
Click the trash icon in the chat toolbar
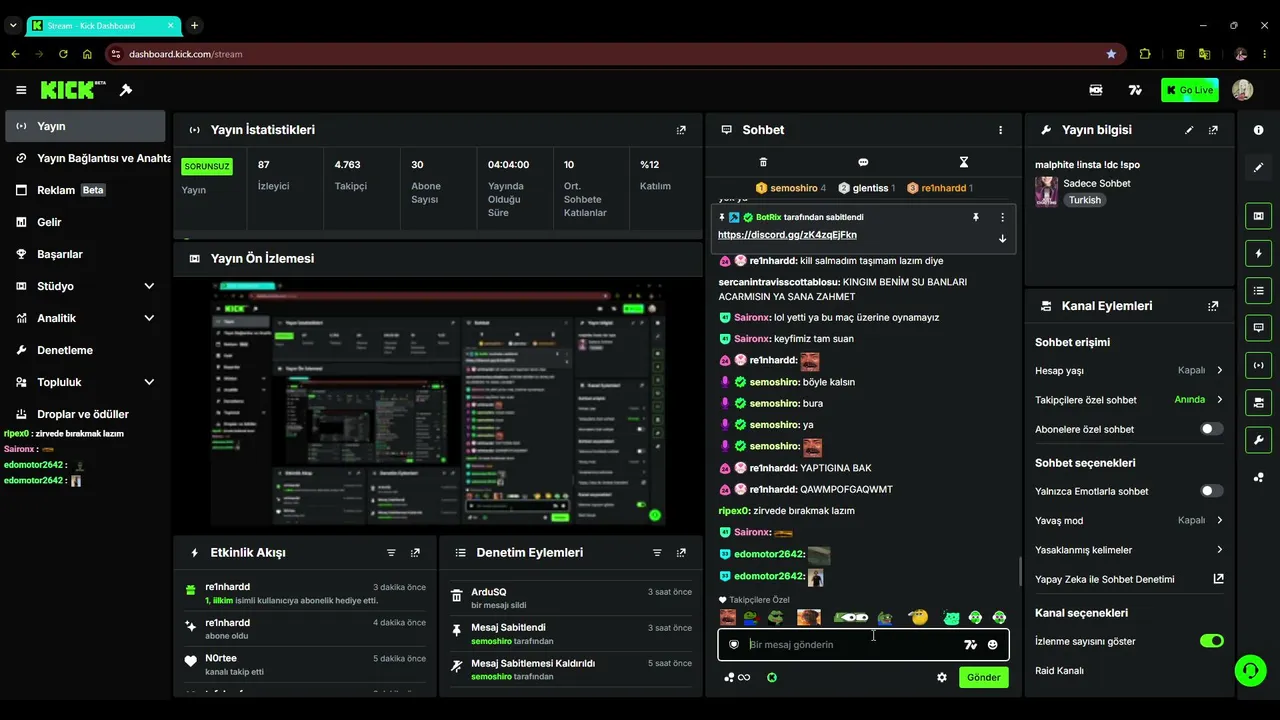[x=763, y=162]
